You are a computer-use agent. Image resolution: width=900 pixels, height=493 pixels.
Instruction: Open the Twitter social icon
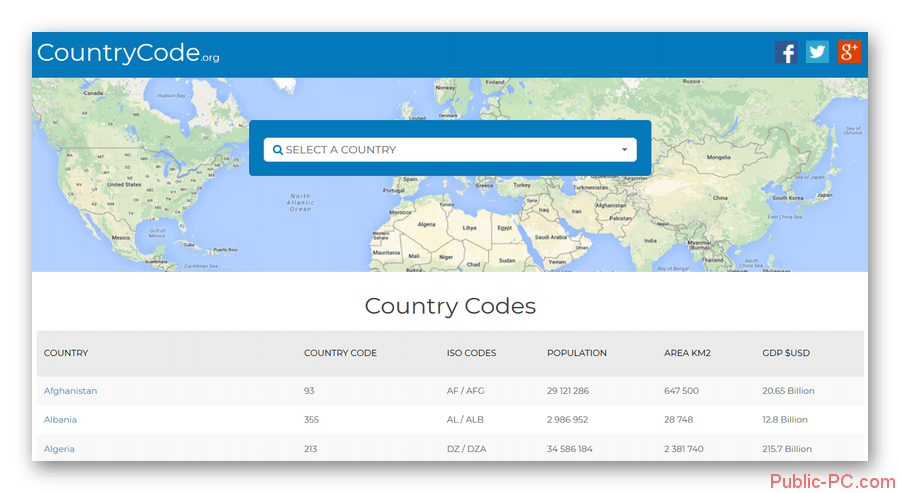817,52
